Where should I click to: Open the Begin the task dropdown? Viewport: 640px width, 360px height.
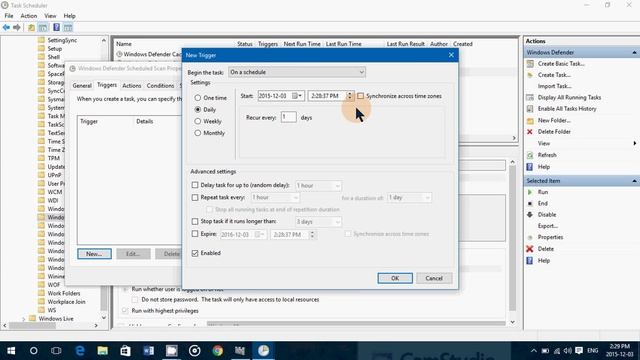coord(297,72)
